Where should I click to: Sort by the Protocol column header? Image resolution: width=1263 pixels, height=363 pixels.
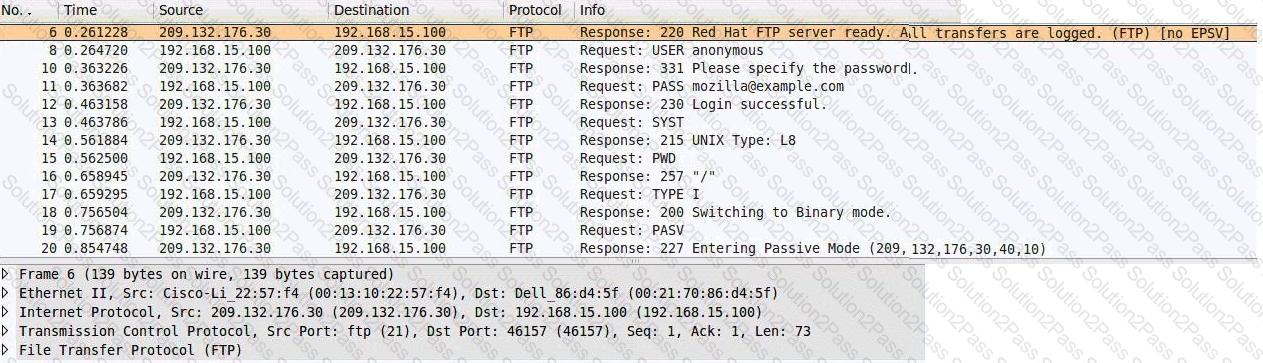tap(538, 10)
